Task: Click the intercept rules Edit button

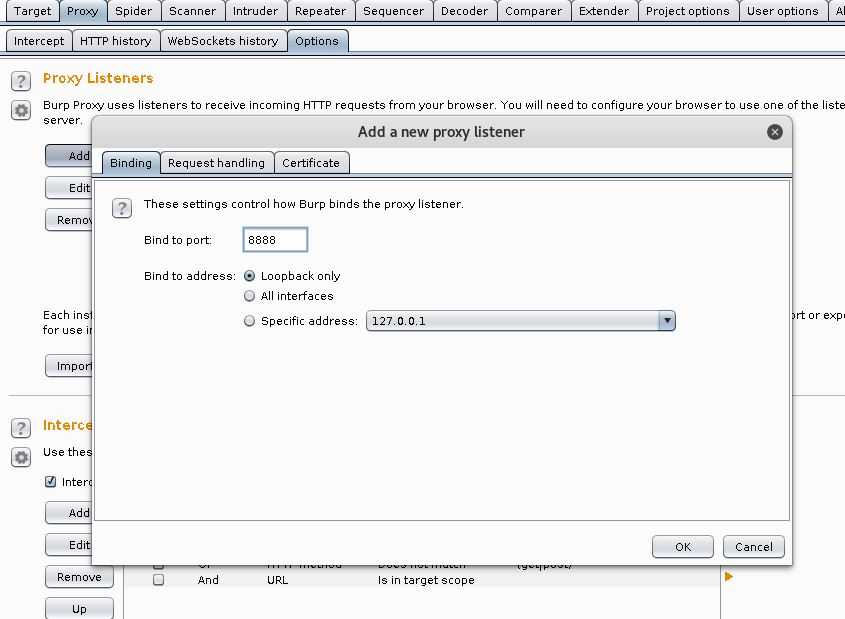Action: pos(69,545)
